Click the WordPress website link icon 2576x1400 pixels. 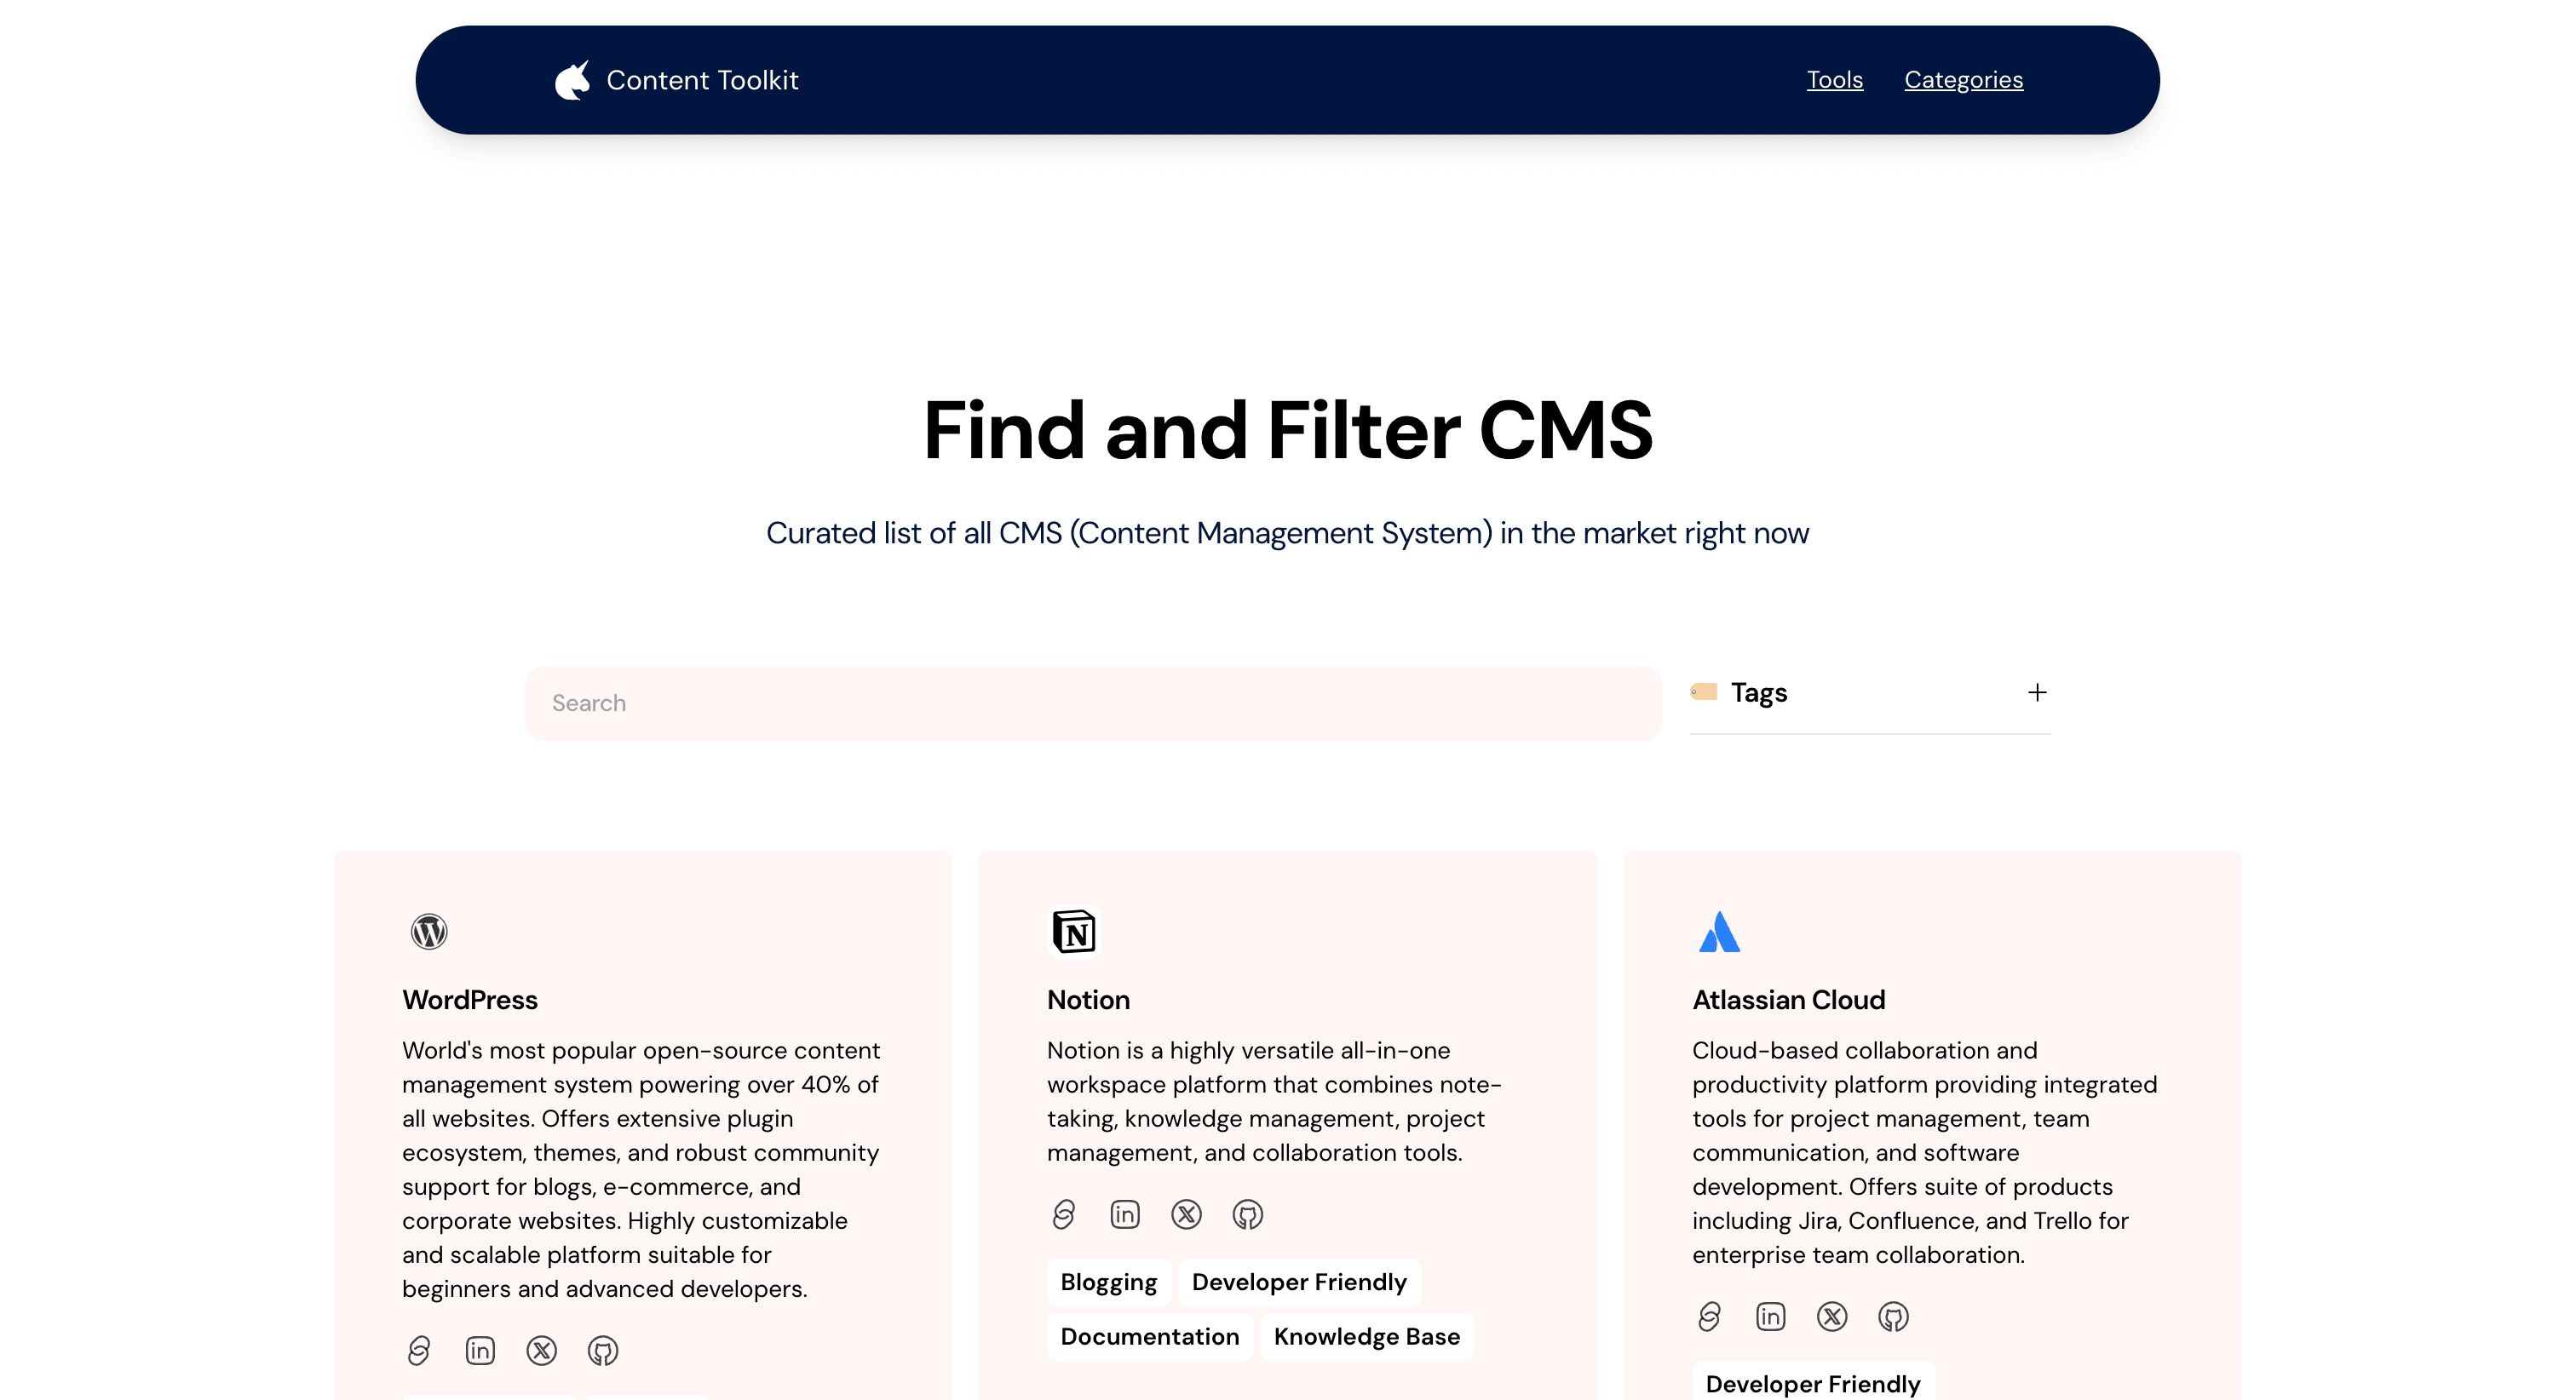tap(419, 1350)
